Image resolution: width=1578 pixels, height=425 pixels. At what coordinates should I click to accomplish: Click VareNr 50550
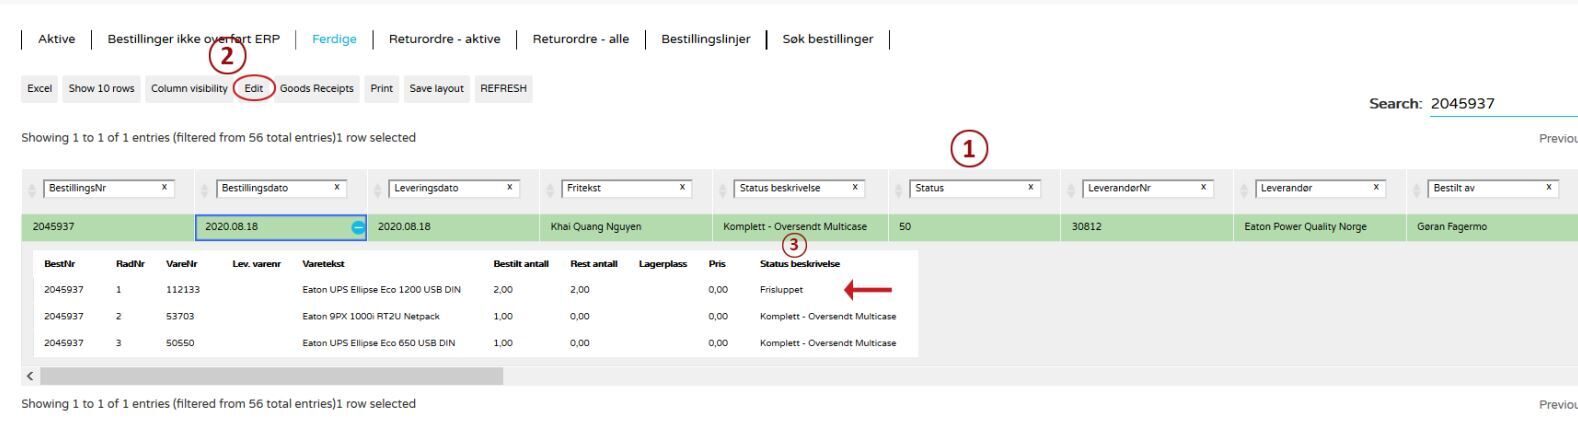(x=180, y=343)
